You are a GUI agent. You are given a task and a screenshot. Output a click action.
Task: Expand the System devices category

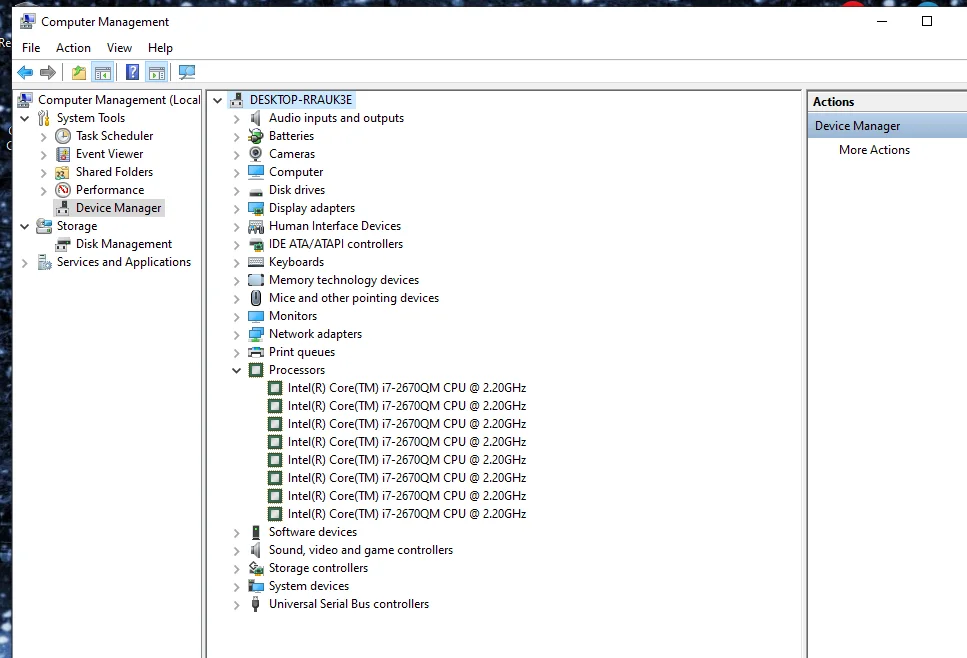click(236, 586)
